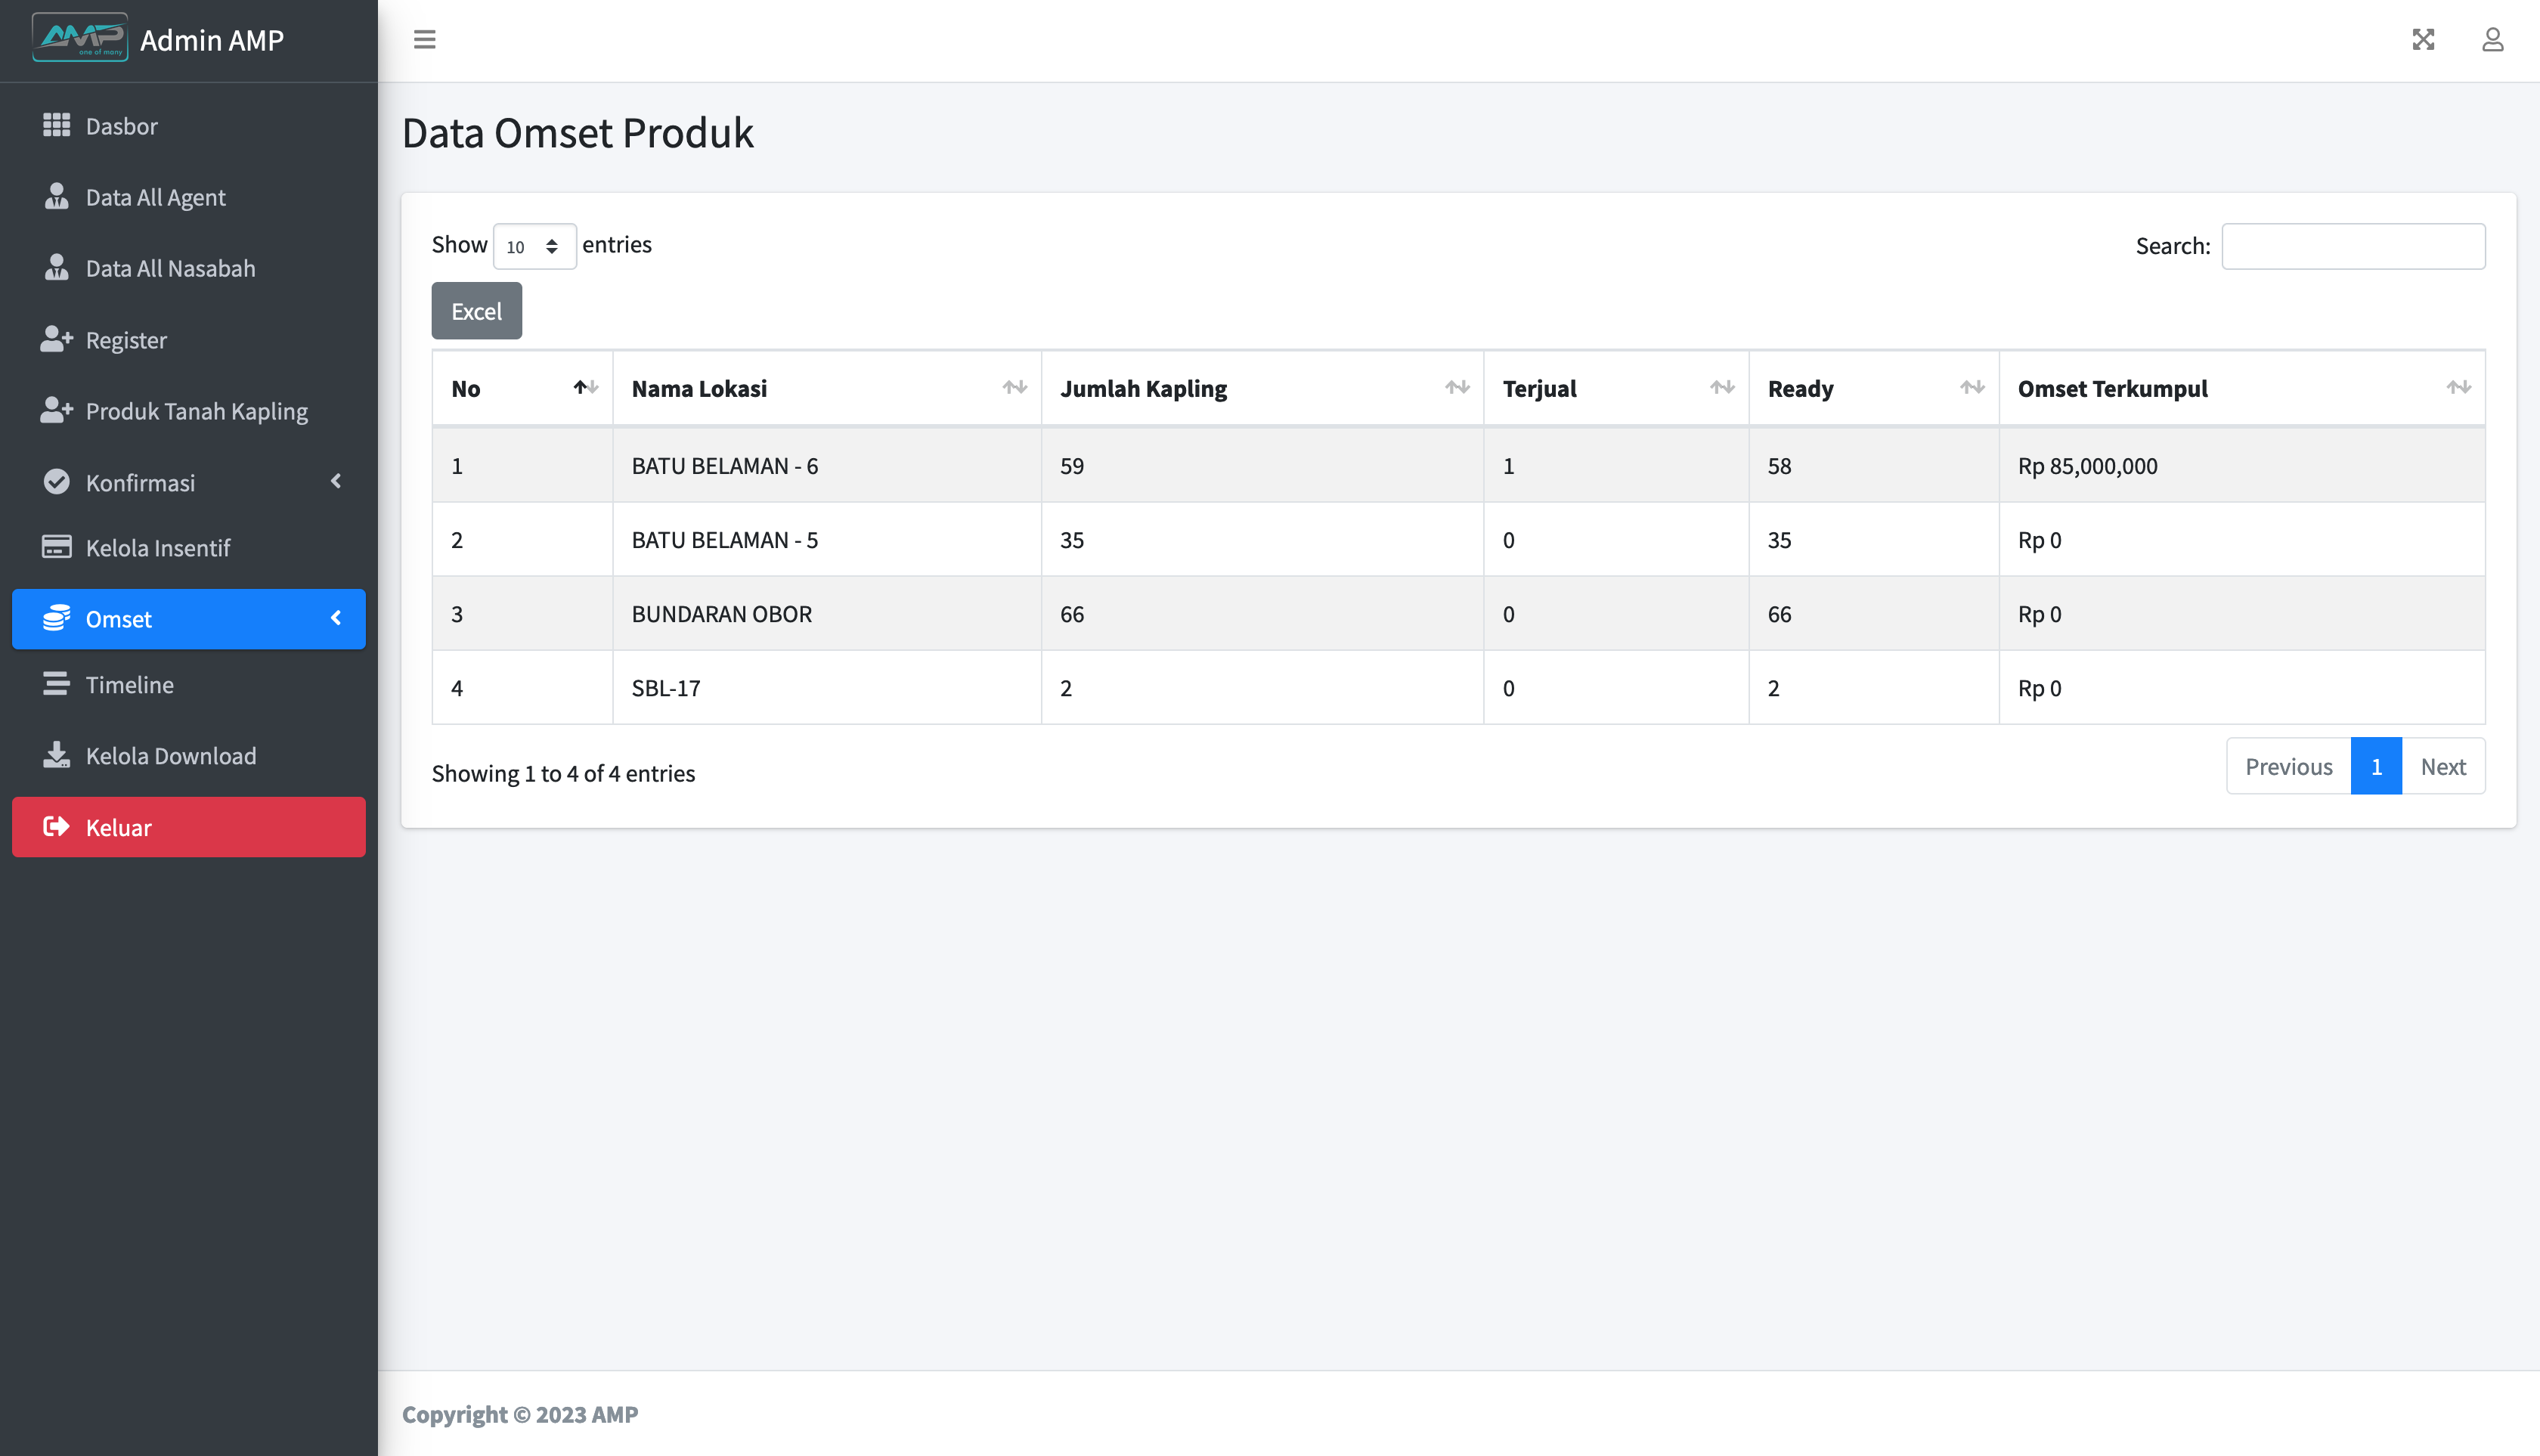Screen dimensions: 2540x1456
Task: Click the Data All Agent person icon
Action: [x=57, y=196]
